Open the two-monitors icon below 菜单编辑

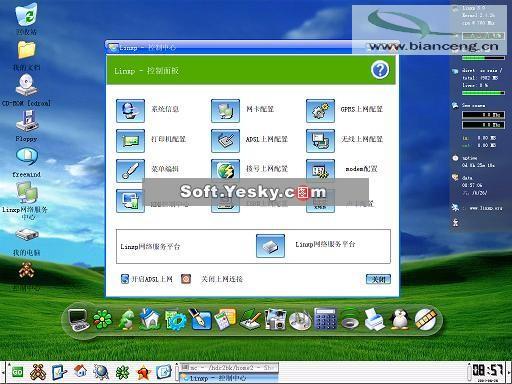[130, 201]
